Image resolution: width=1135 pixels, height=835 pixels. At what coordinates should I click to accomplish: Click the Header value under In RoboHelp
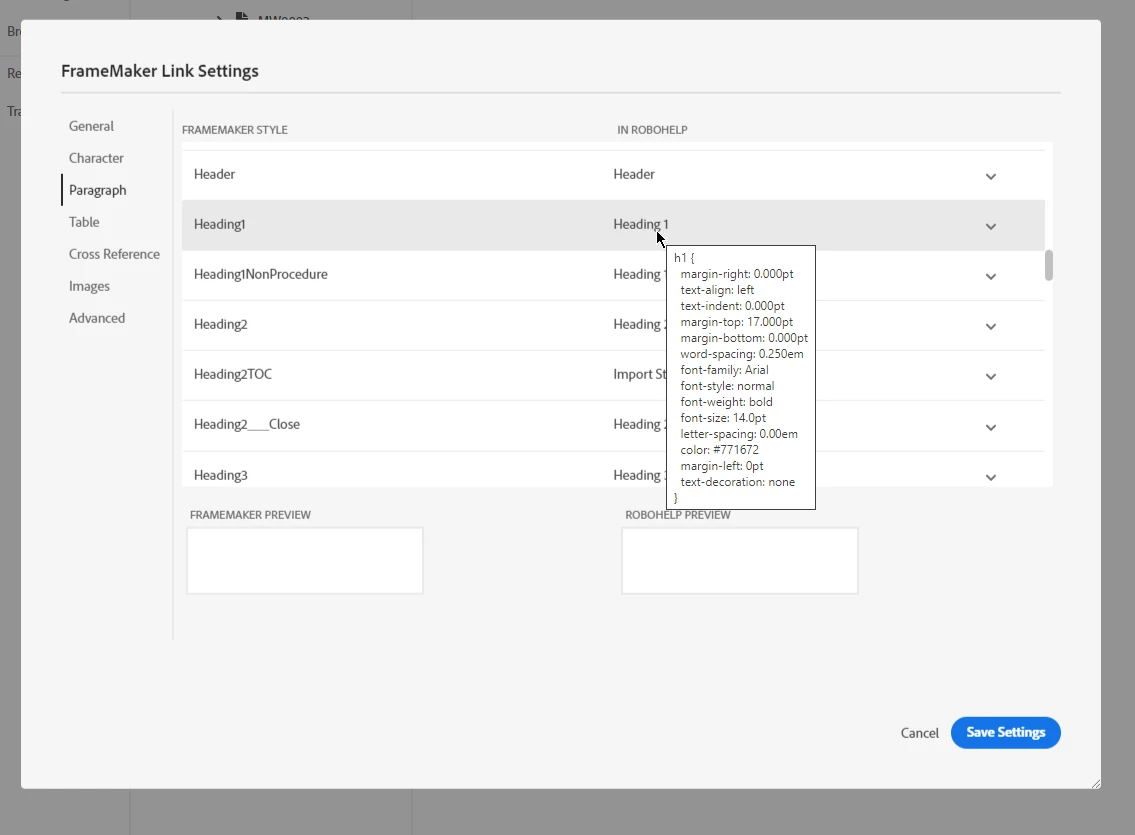coord(634,174)
